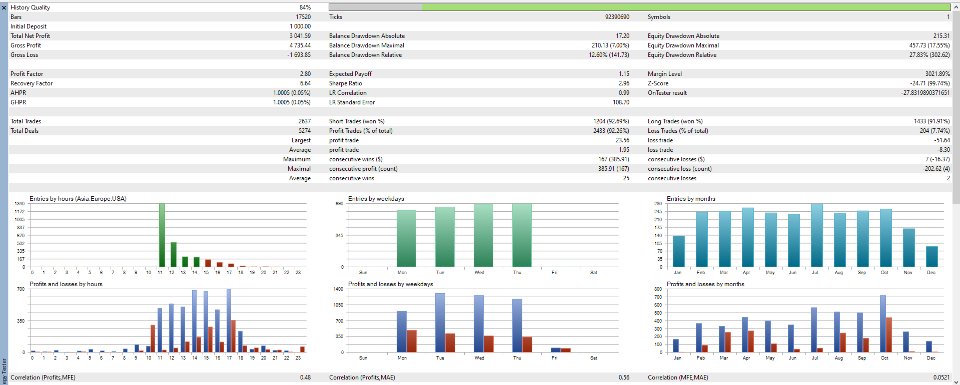Click the Equity Drawdown Relative value 27.83%
The width and height of the screenshot is (960, 385).
[929, 54]
